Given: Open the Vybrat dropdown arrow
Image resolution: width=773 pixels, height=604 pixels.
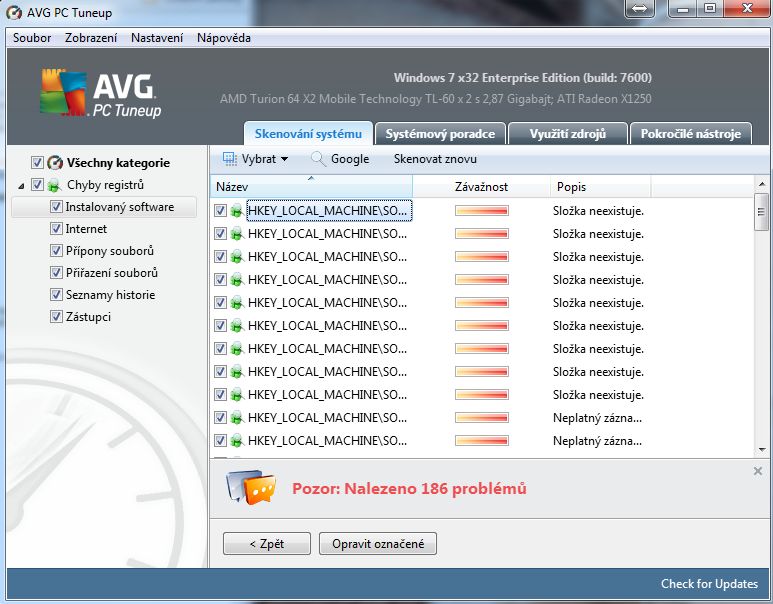Looking at the screenshot, I should pyautogui.click(x=284, y=159).
